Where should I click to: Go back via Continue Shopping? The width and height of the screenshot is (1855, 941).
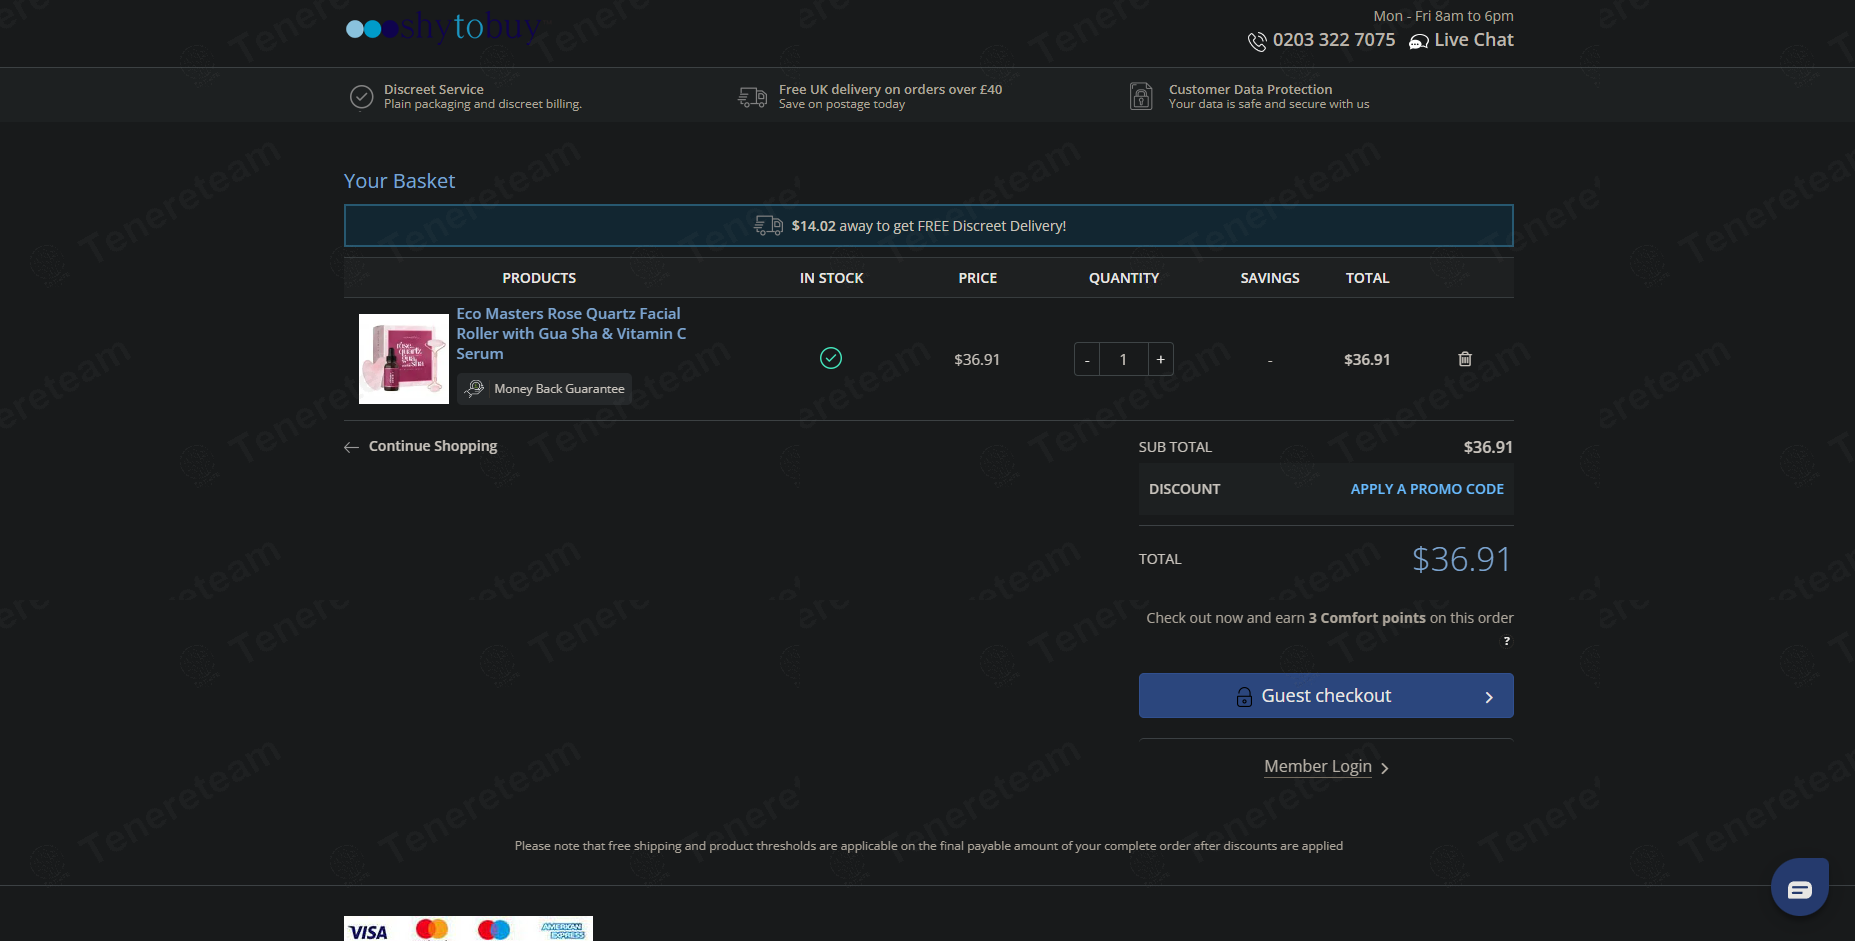click(421, 446)
